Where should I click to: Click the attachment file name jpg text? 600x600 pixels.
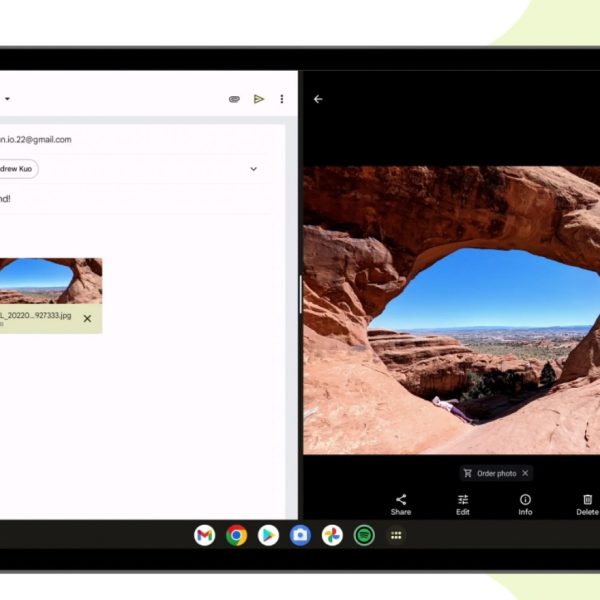(x=36, y=315)
